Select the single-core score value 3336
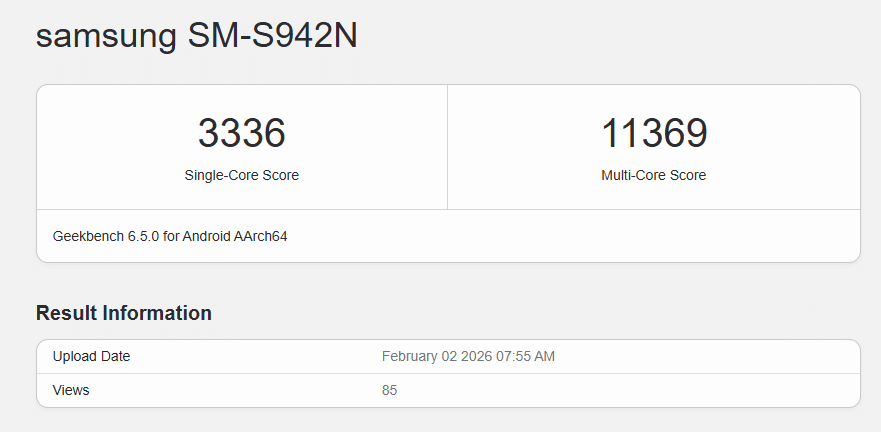 [x=242, y=133]
